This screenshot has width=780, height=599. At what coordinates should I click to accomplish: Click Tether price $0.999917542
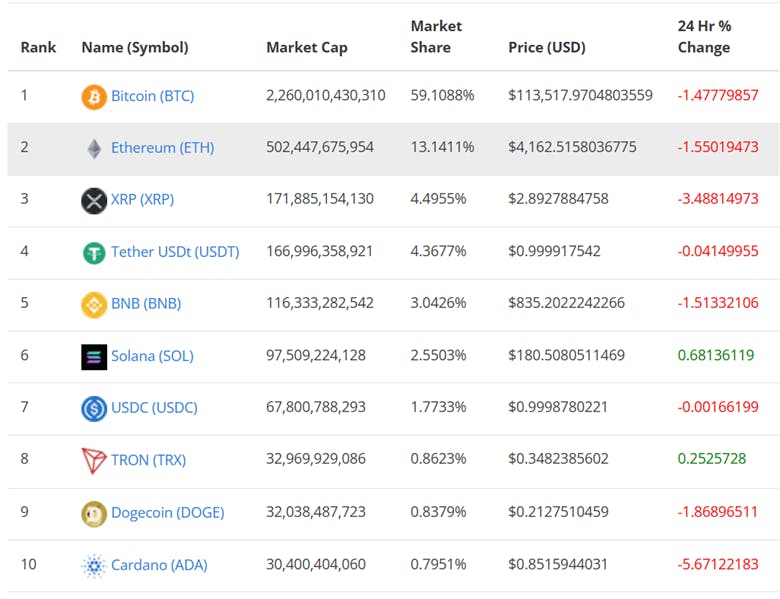point(554,251)
